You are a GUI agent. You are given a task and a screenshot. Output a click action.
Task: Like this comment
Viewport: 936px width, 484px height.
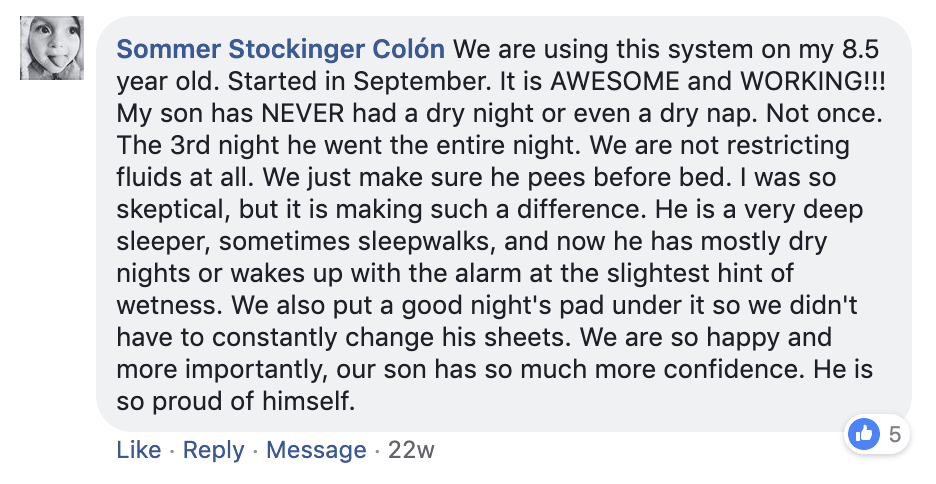[x=139, y=450]
